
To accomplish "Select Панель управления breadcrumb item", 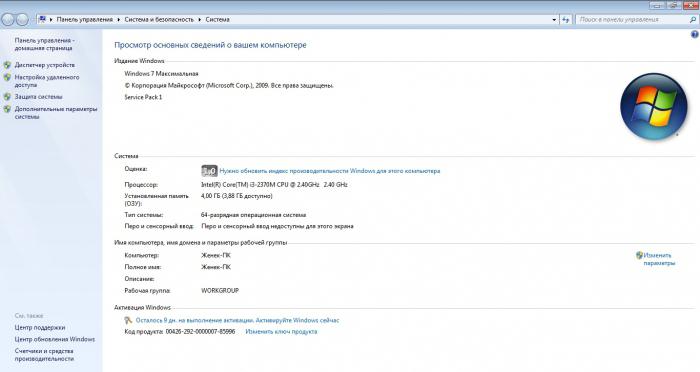I will [x=84, y=20].
